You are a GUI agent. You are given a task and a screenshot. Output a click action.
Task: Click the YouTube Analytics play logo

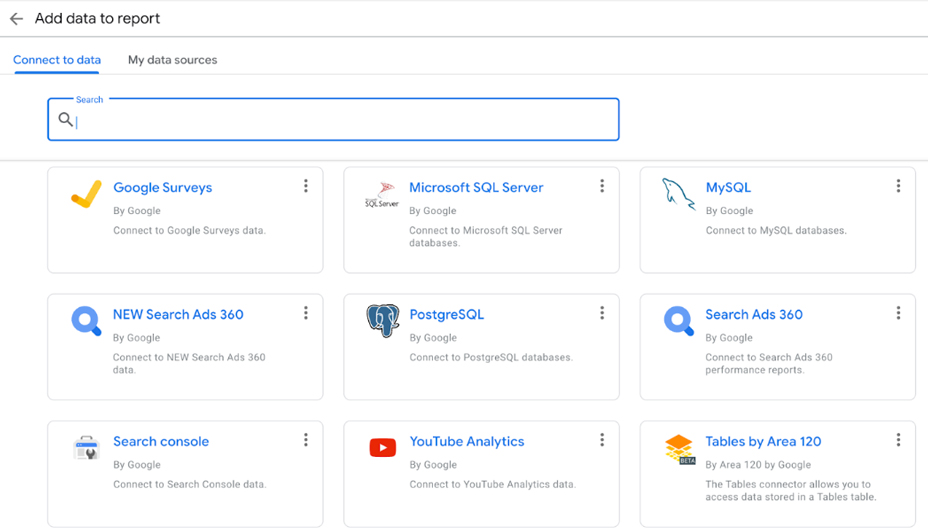tap(382, 448)
